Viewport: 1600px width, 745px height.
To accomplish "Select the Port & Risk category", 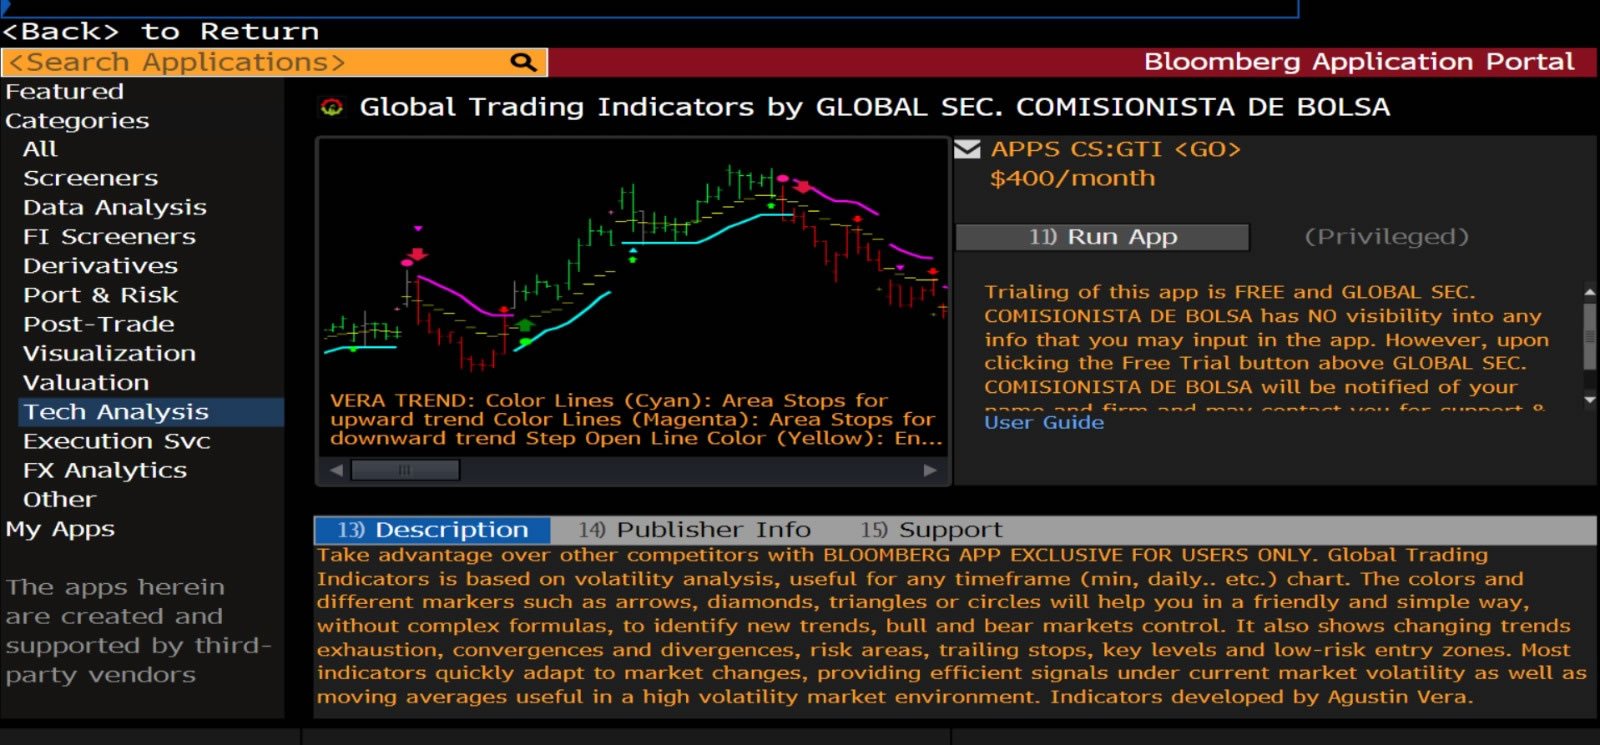I will click(x=100, y=295).
